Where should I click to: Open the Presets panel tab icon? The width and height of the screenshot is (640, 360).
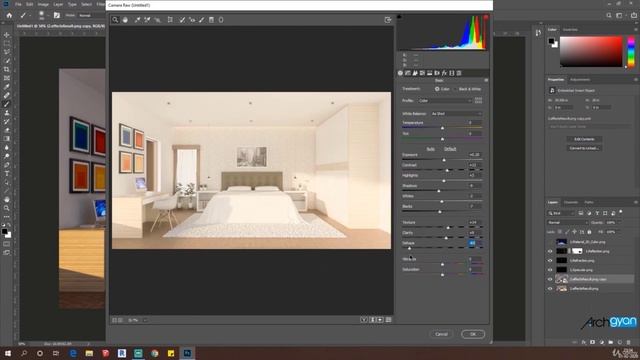click(x=459, y=73)
